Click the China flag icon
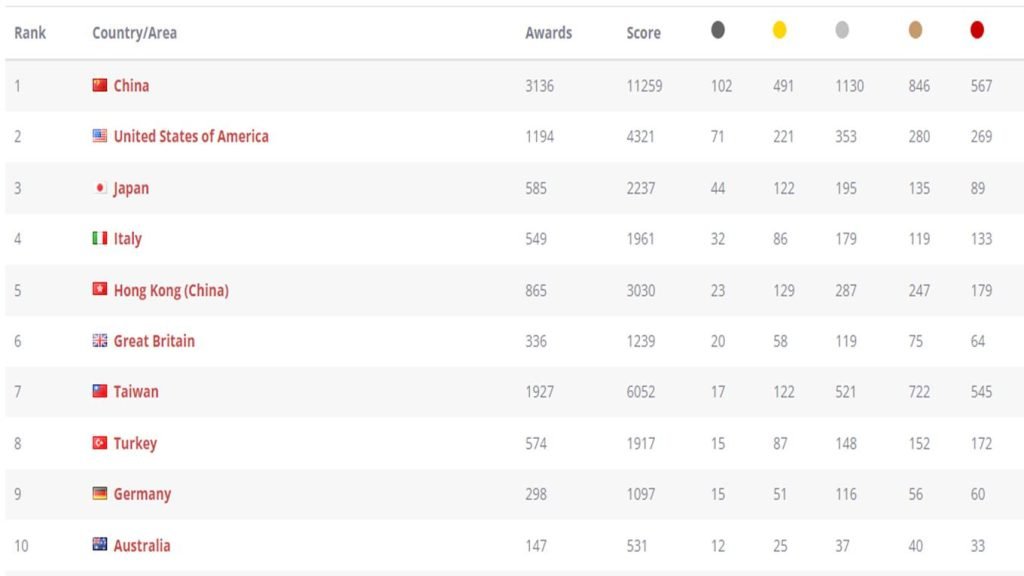 pyautogui.click(x=99, y=85)
